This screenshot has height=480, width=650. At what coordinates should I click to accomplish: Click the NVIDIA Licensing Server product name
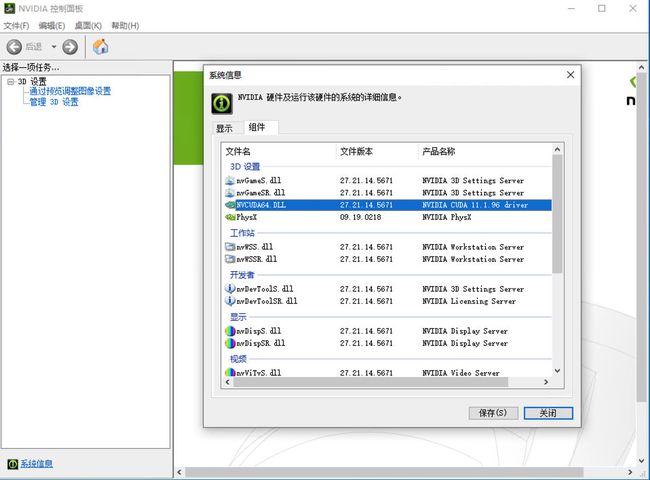(x=469, y=301)
